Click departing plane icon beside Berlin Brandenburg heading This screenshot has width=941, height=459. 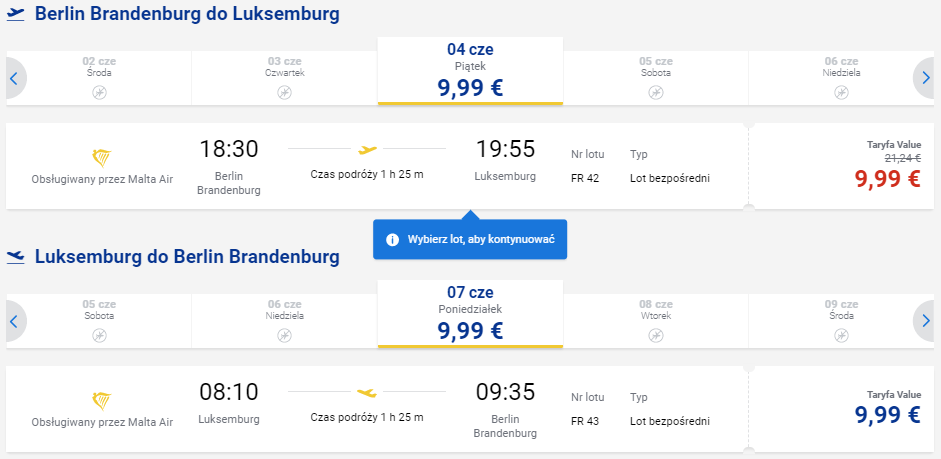tap(16, 14)
